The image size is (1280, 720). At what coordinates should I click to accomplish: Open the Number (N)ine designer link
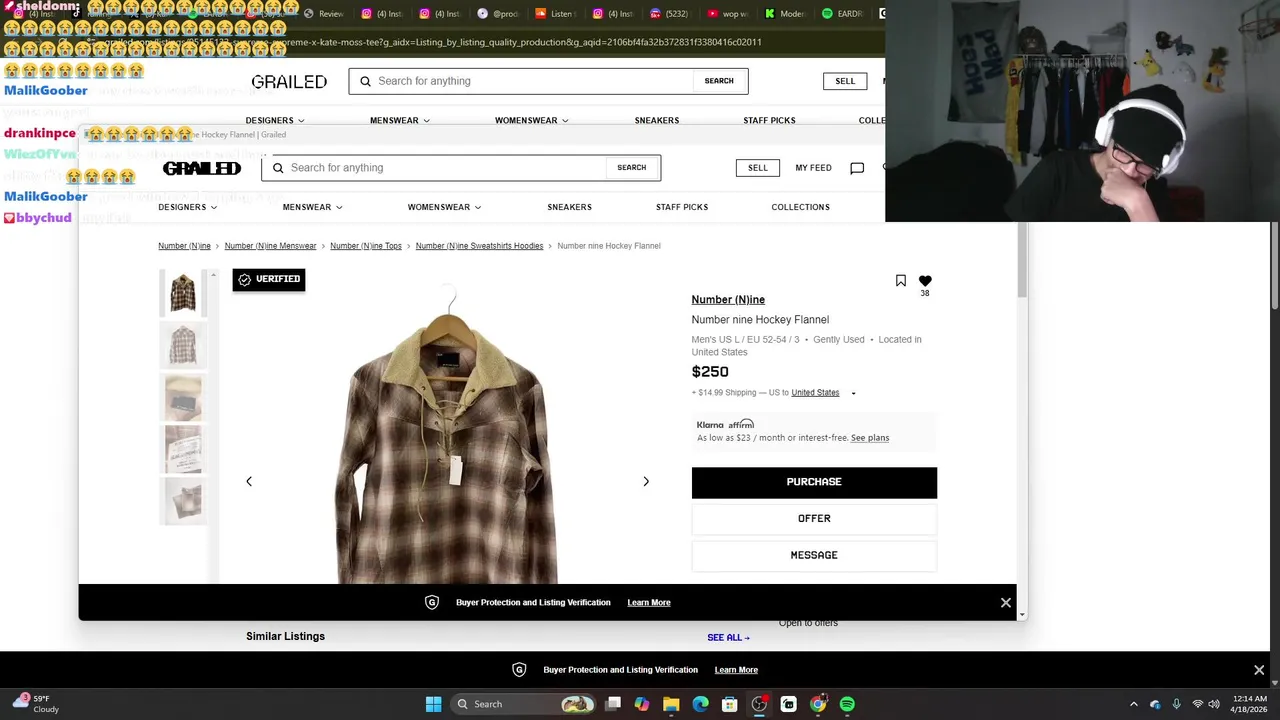click(x=728, y=300)
